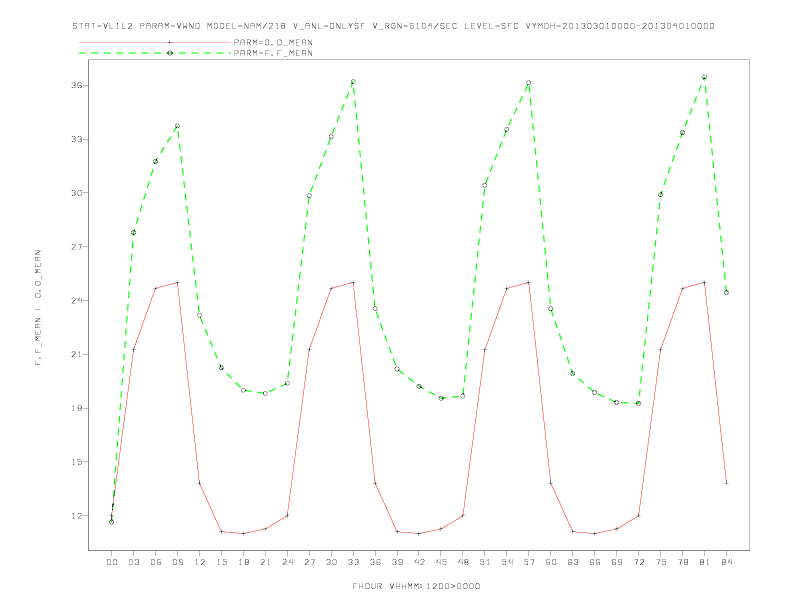This screenshot has height=612, width=792.
Task: Click the y-axis tick label 15
Action: 76,462
